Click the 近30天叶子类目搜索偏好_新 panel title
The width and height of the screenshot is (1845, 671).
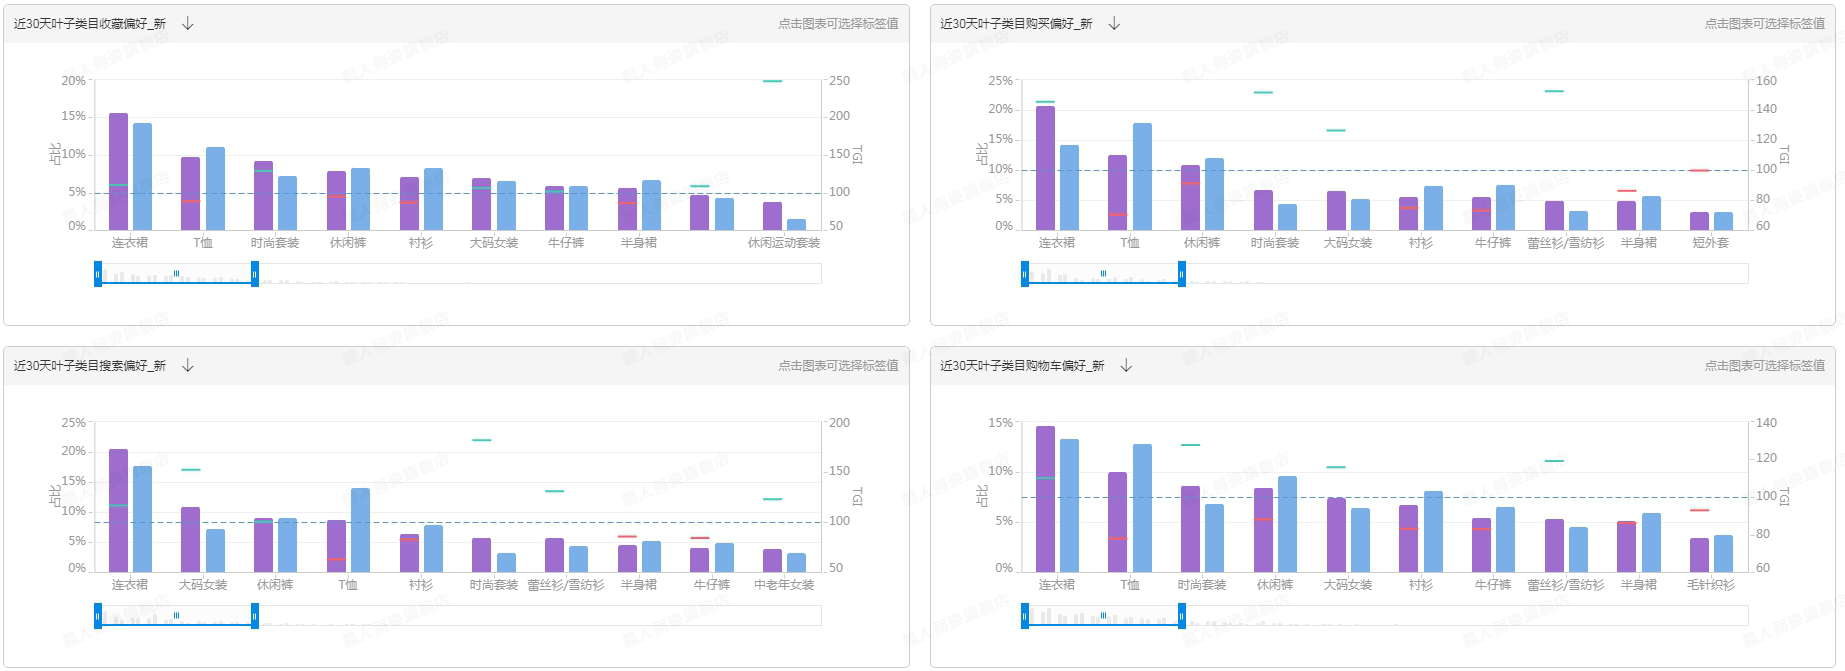click(90, 365)
